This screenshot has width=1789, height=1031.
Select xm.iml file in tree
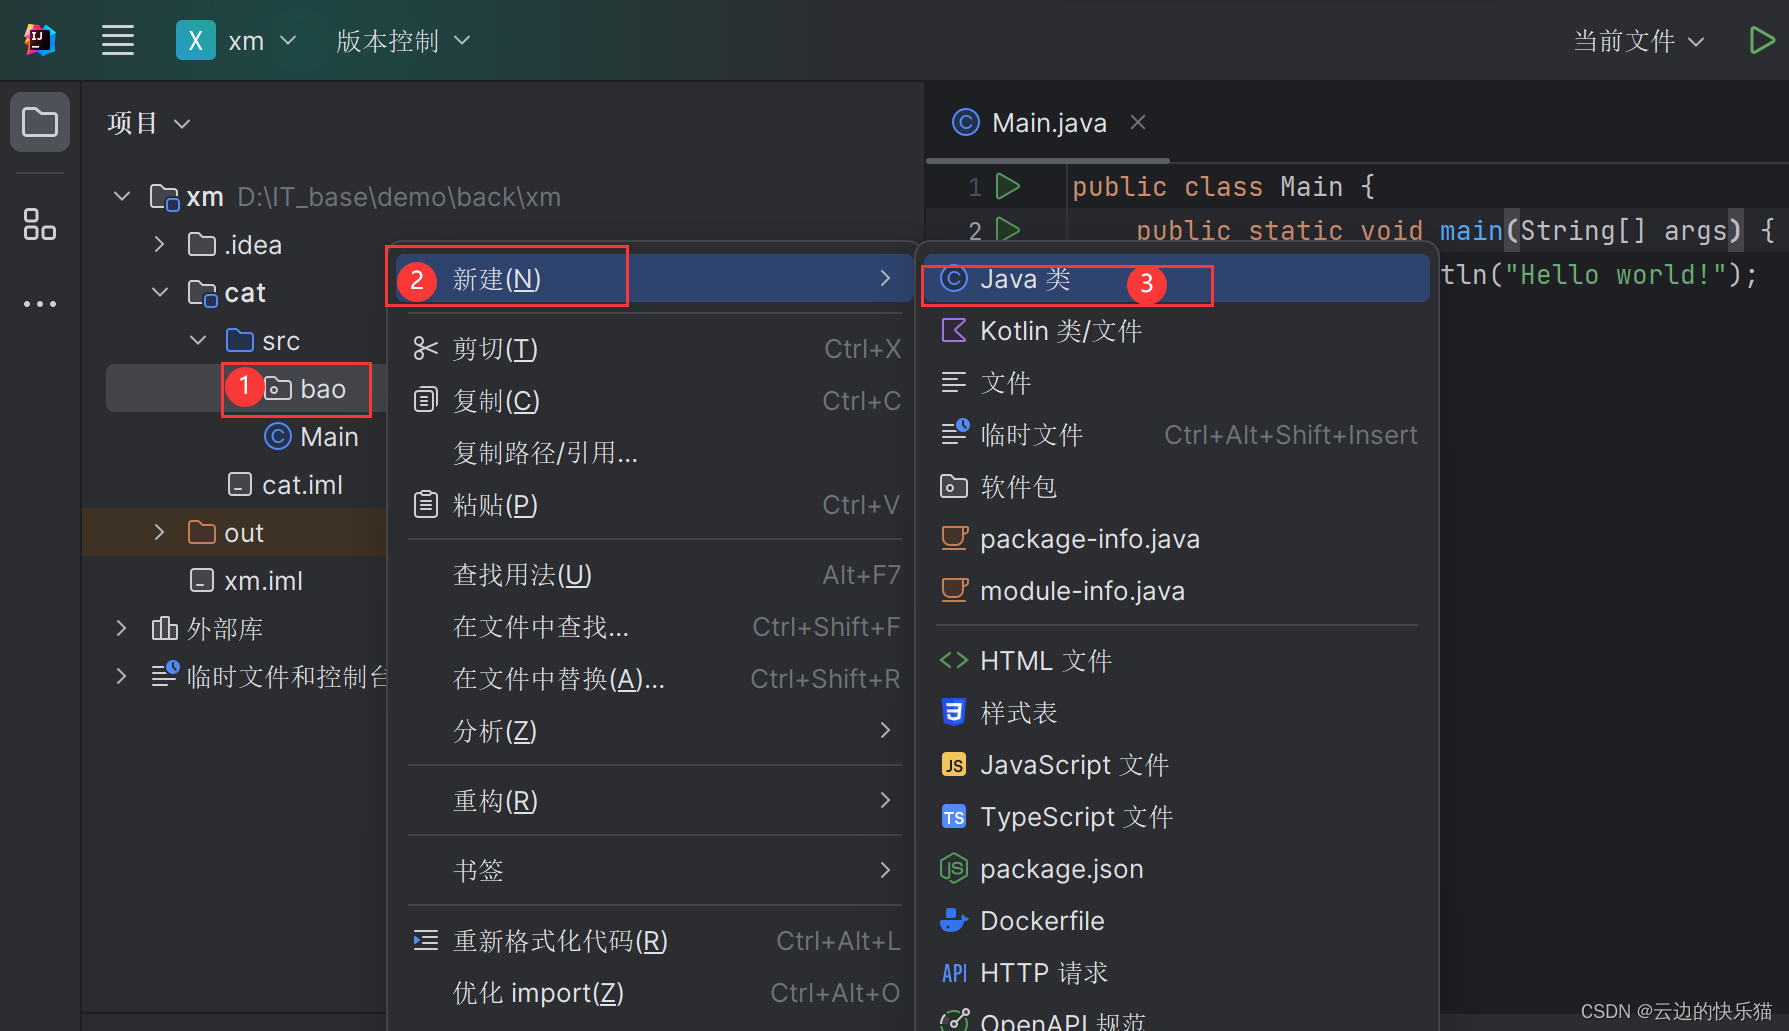(246, 581)
